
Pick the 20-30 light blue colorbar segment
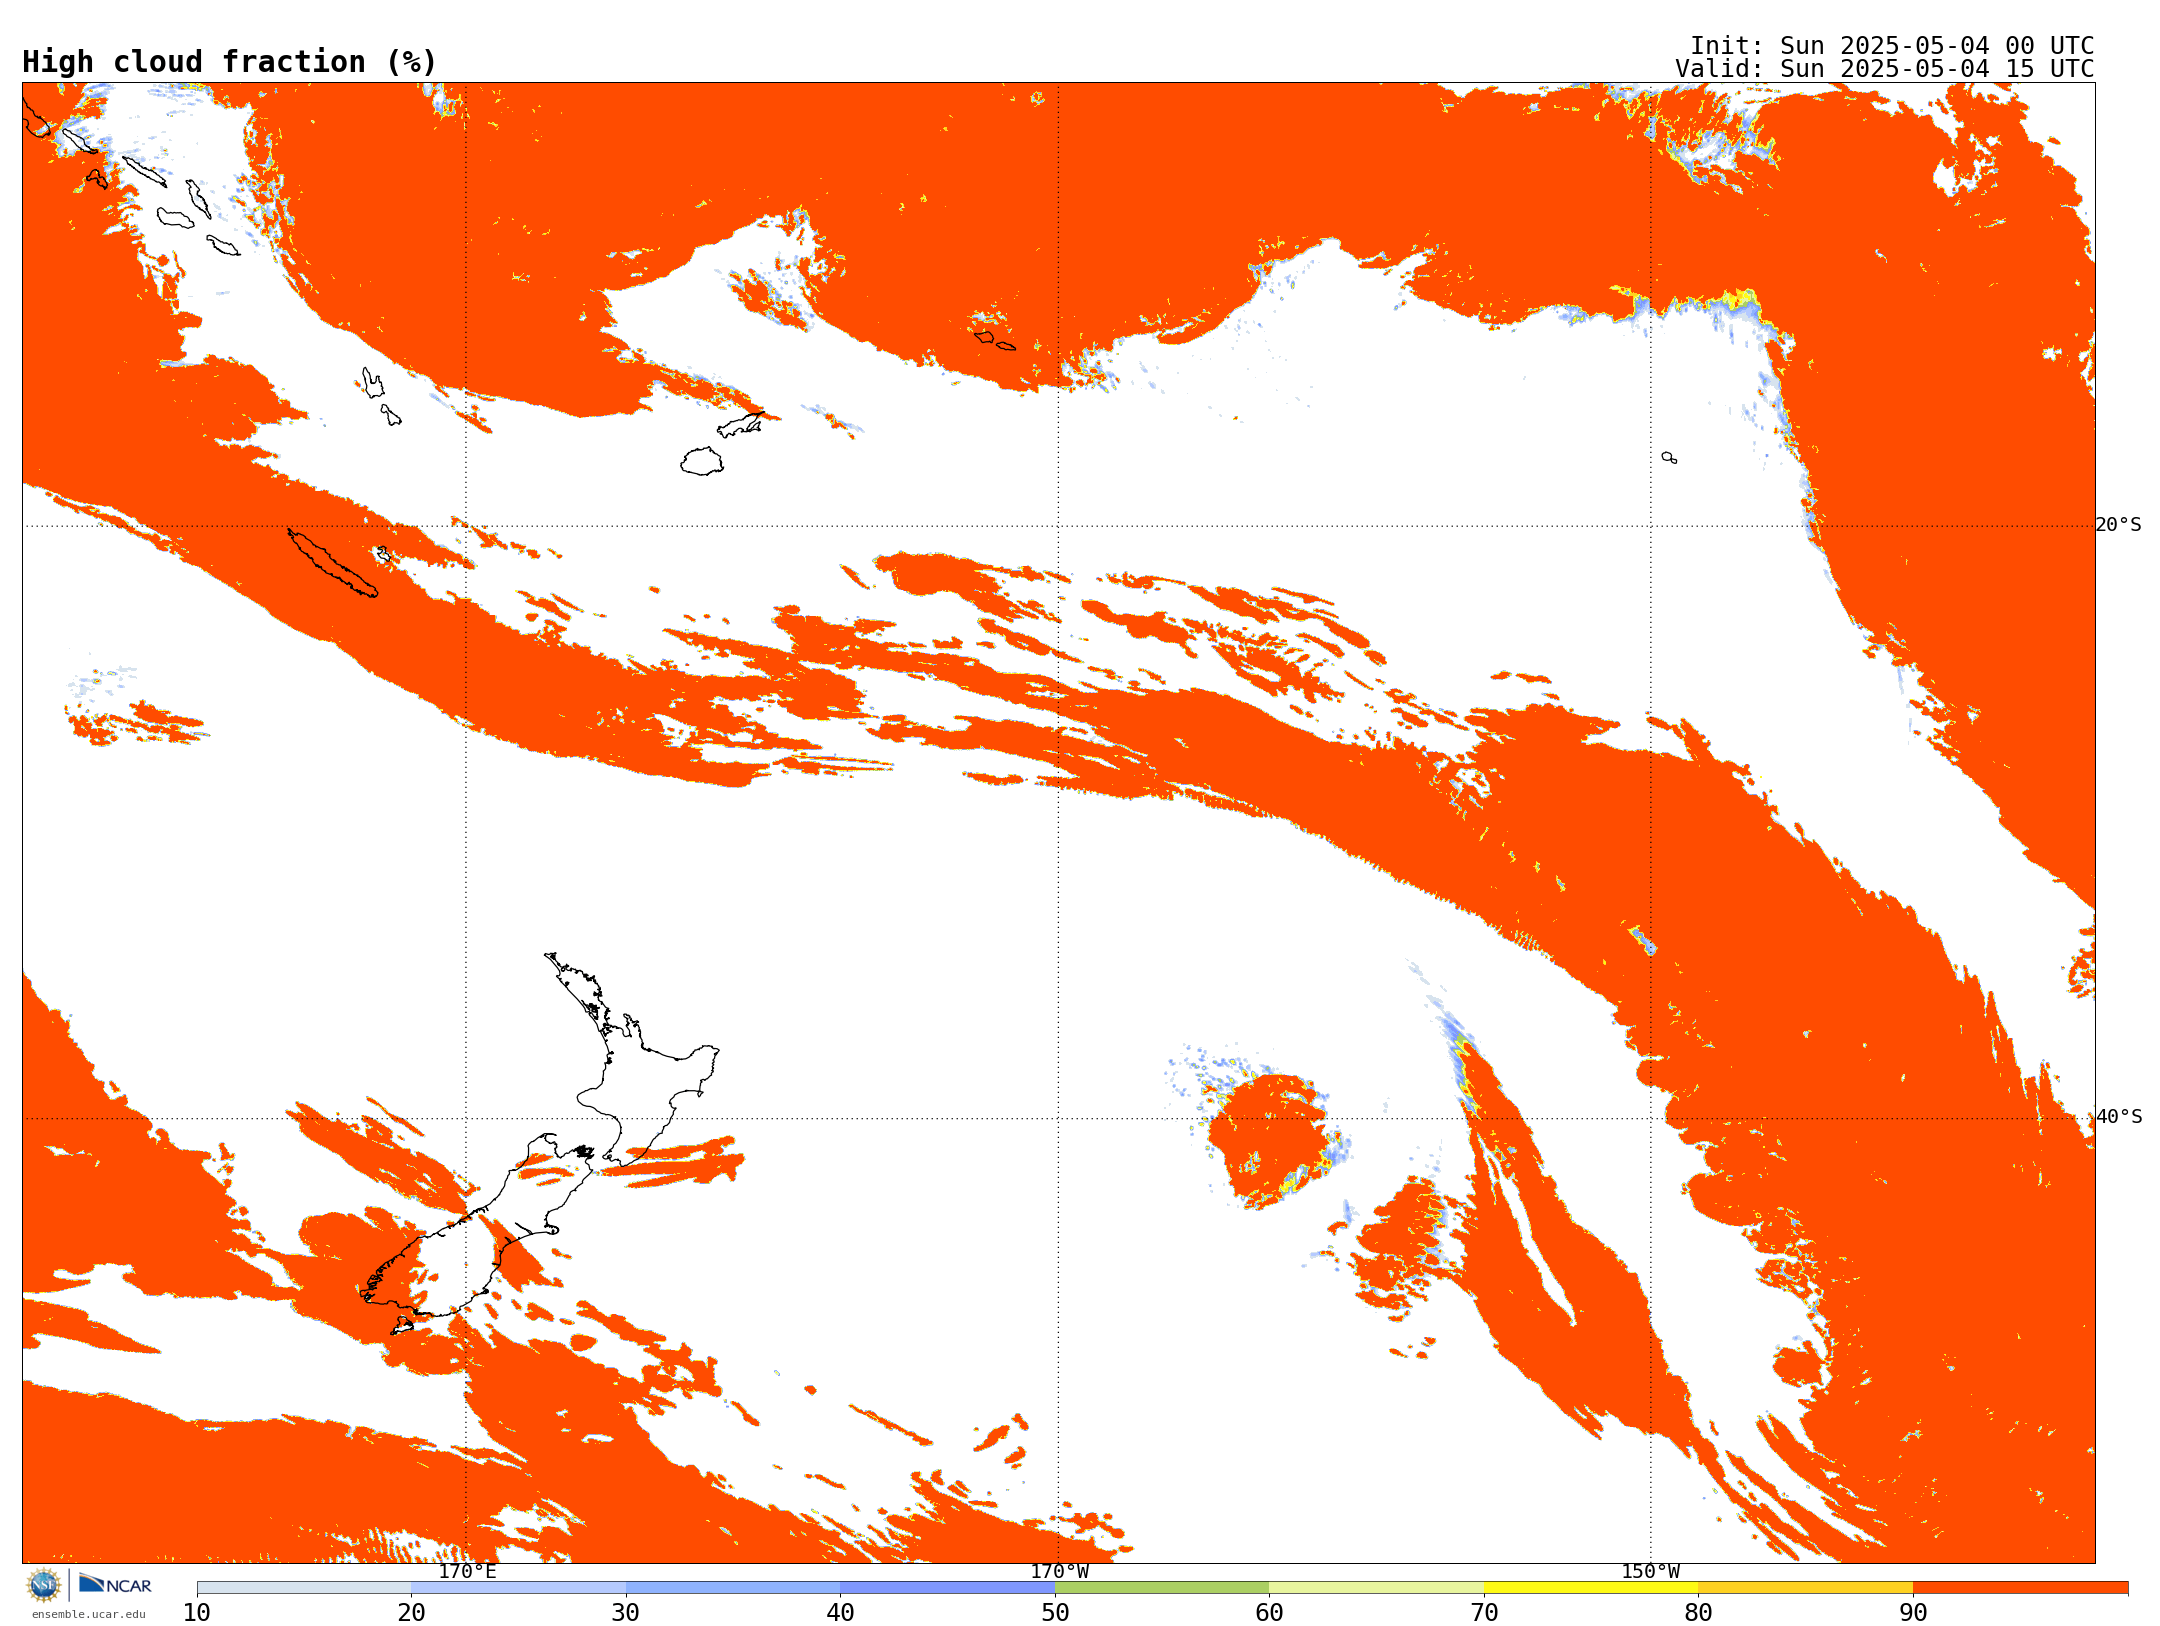(x=518, y=1588)
